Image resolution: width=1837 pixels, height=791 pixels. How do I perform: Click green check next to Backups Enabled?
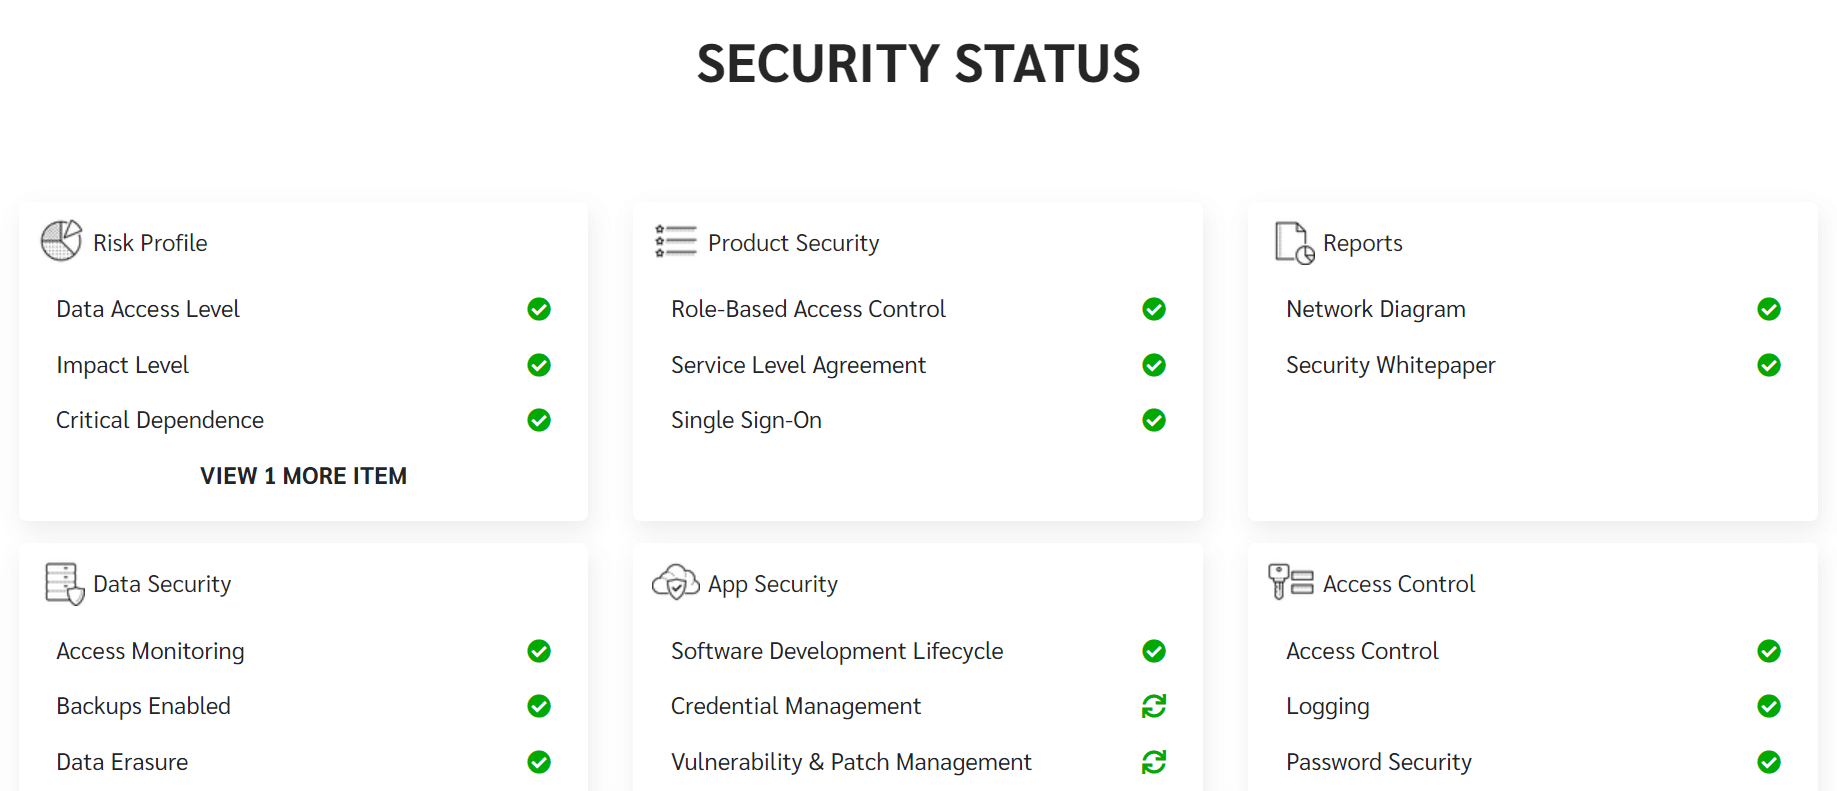pyautogui.click(x=539, y=706)
